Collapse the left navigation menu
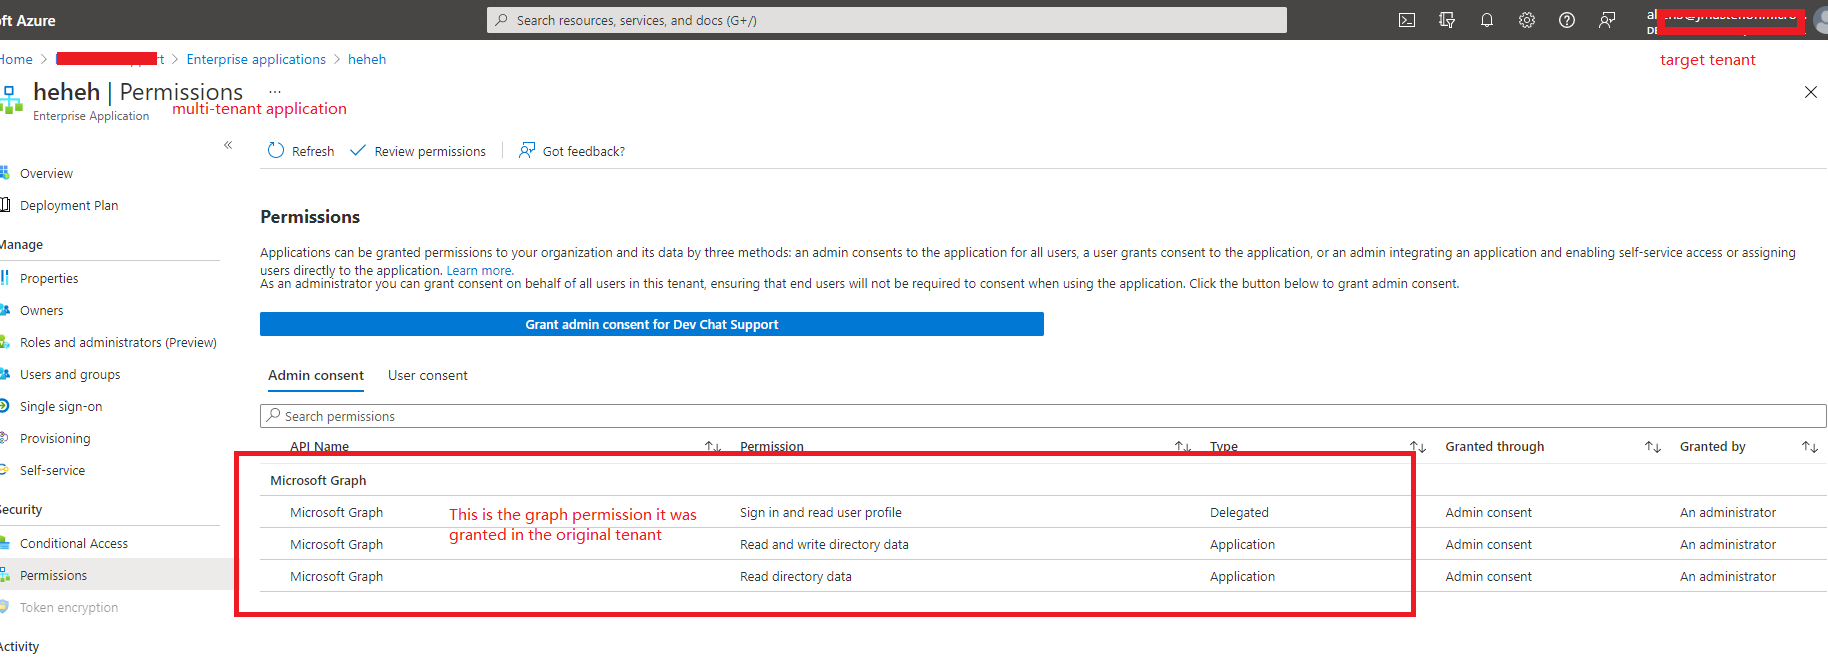Screen dimensions: 1828x658 [228, 145]
